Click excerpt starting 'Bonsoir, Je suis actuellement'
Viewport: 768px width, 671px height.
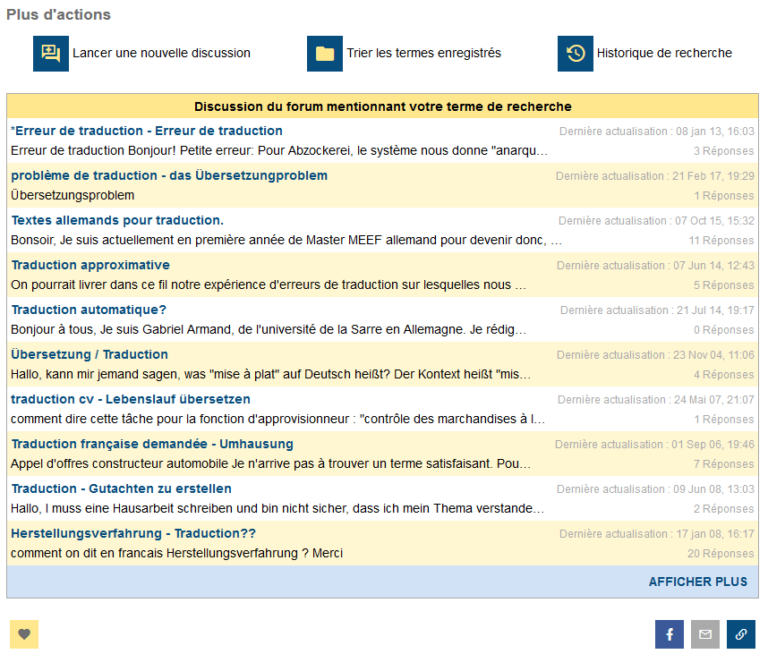tap(287, 240)
